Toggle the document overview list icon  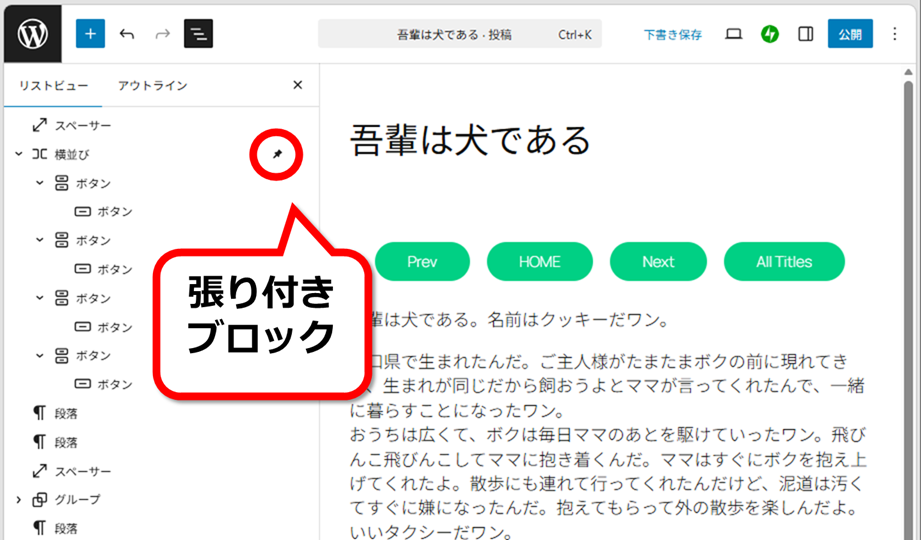(x=198, y=34)
